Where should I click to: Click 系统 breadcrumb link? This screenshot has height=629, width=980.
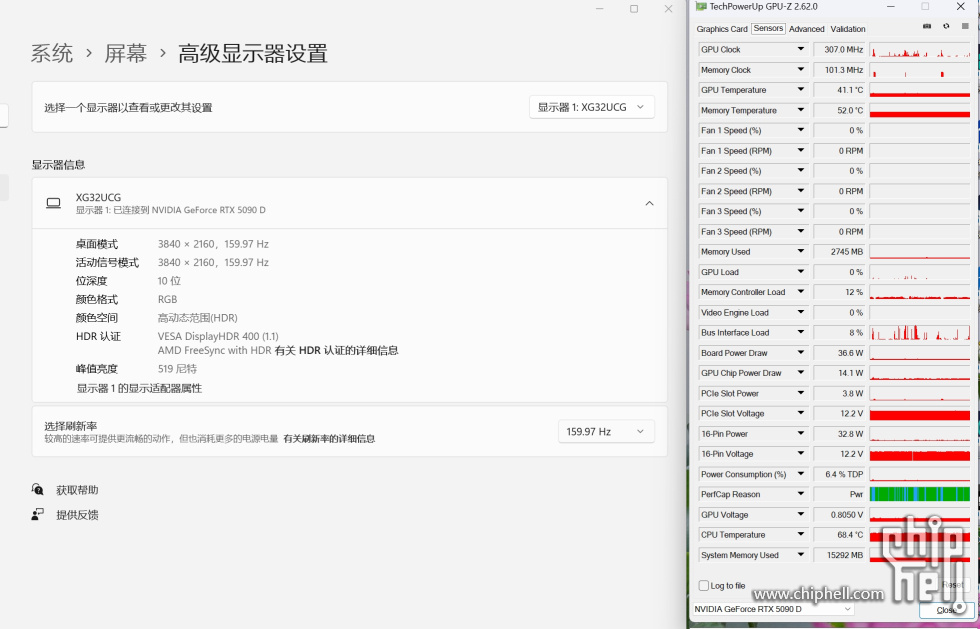coord(52,53)
